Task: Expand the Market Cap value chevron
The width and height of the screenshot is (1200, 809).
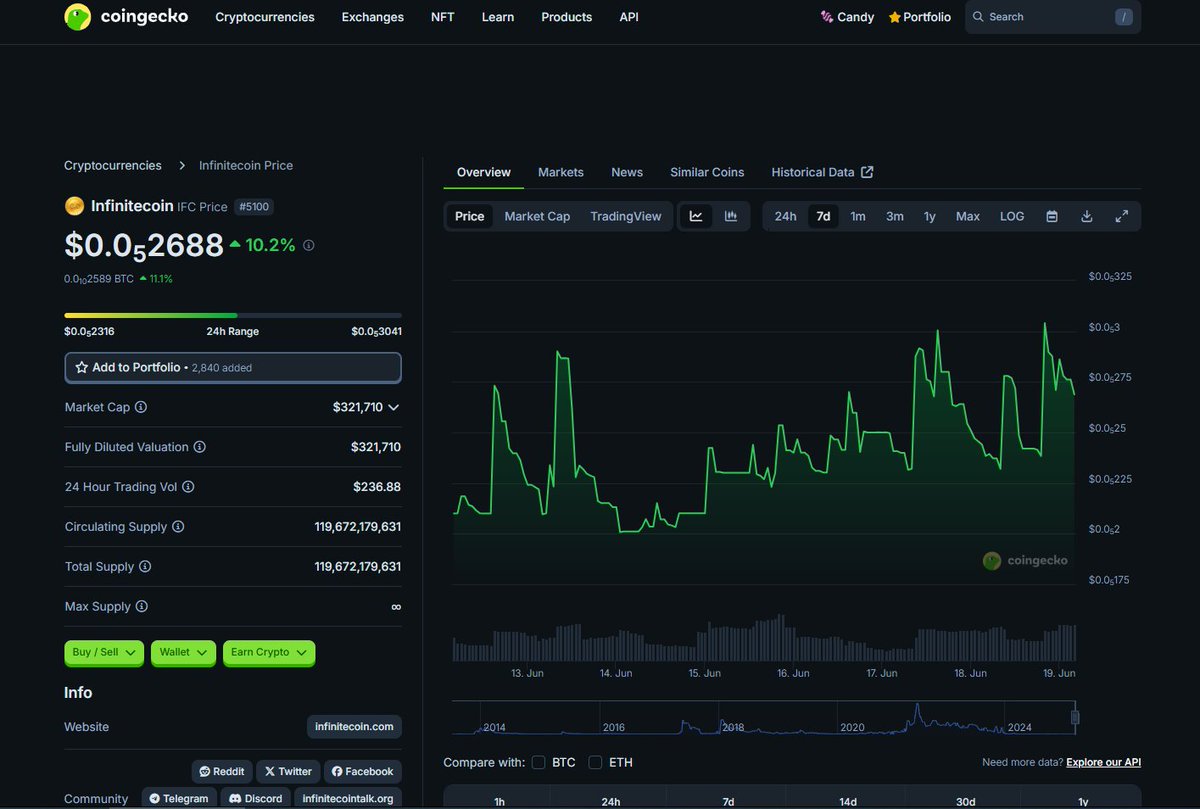Action: point(394,408)
